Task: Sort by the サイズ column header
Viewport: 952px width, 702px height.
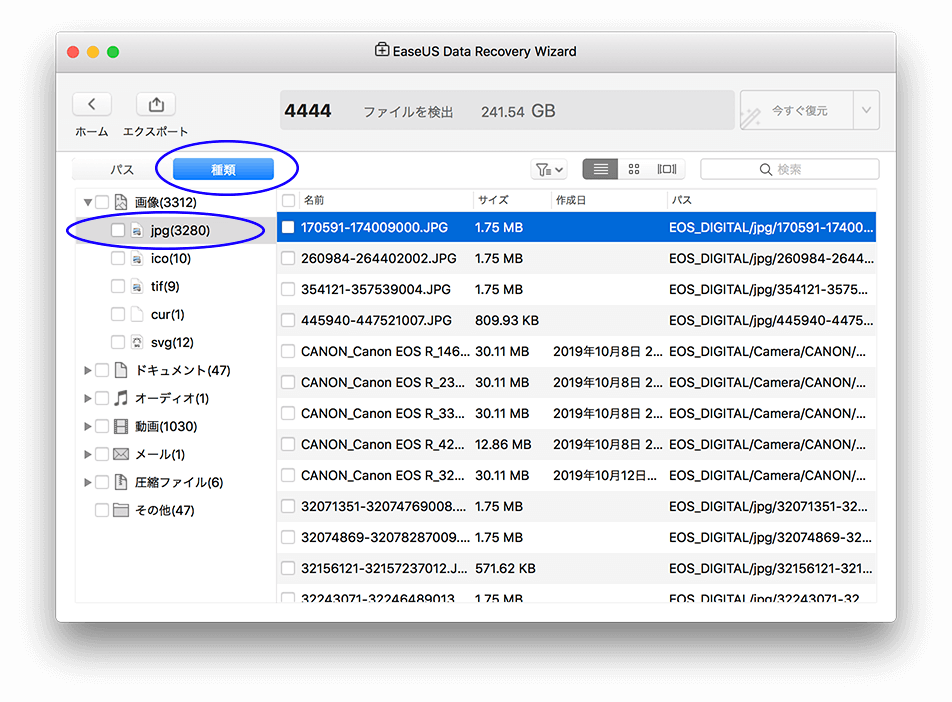Action: click(x=512, y=200)
